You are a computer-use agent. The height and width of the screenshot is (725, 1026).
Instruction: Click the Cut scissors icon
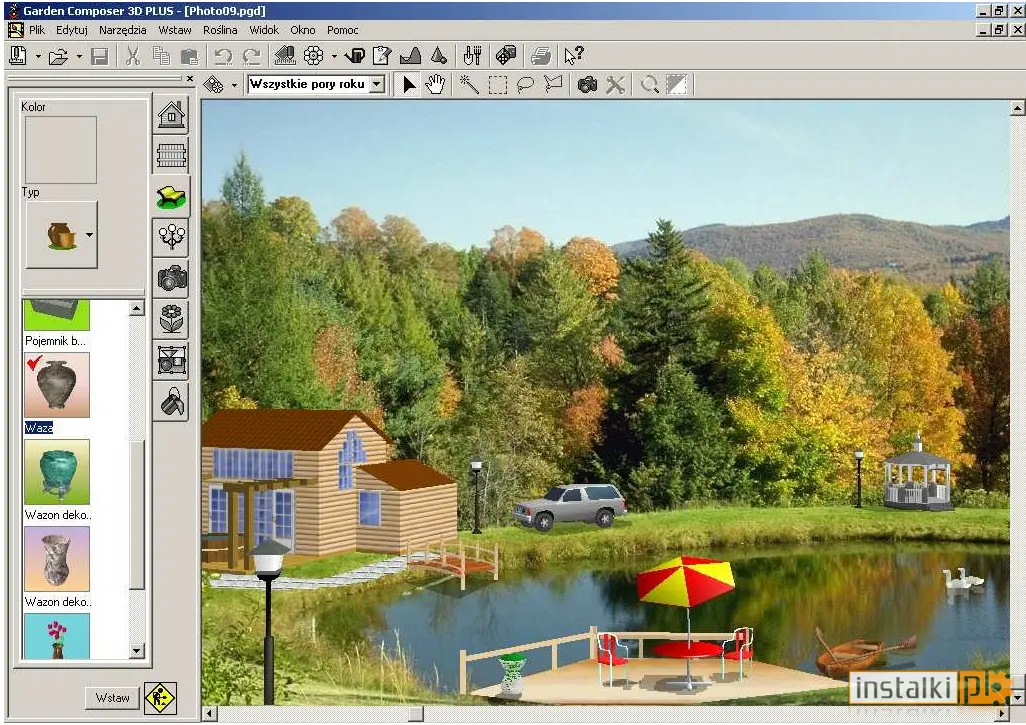[x=133, y=56]
